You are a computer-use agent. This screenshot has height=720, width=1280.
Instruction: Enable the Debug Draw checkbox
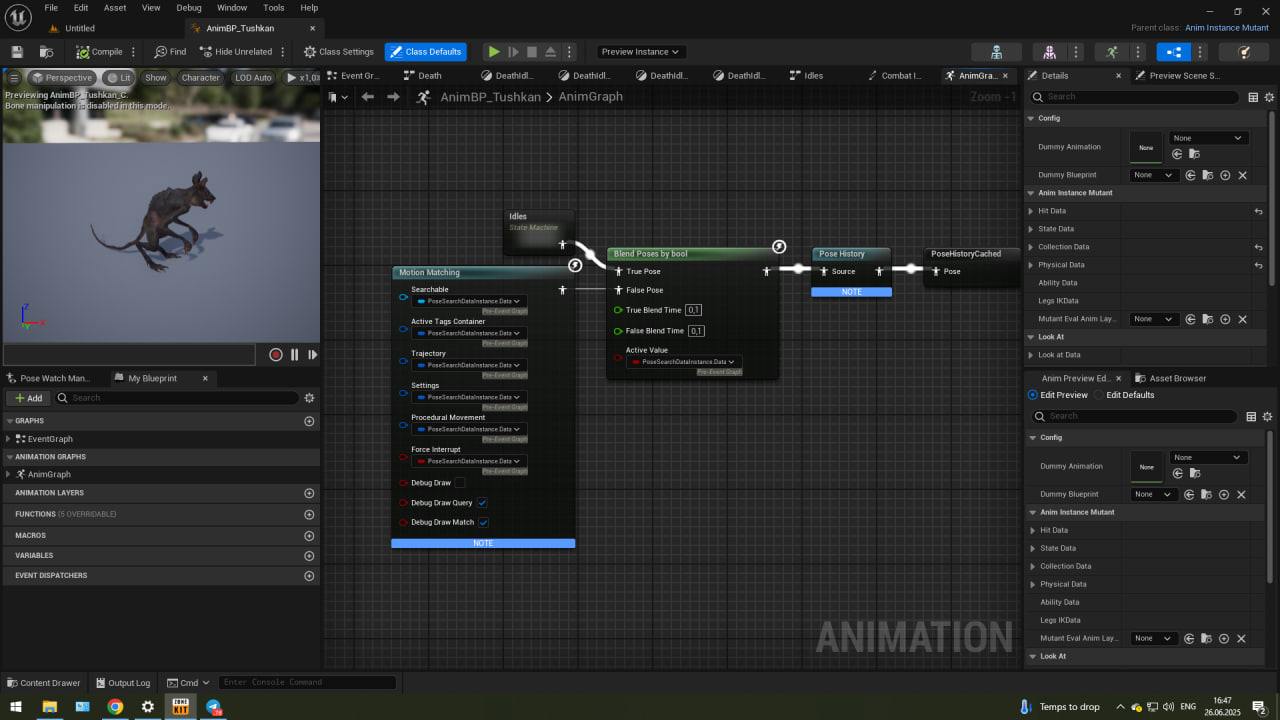click(460, 483)
